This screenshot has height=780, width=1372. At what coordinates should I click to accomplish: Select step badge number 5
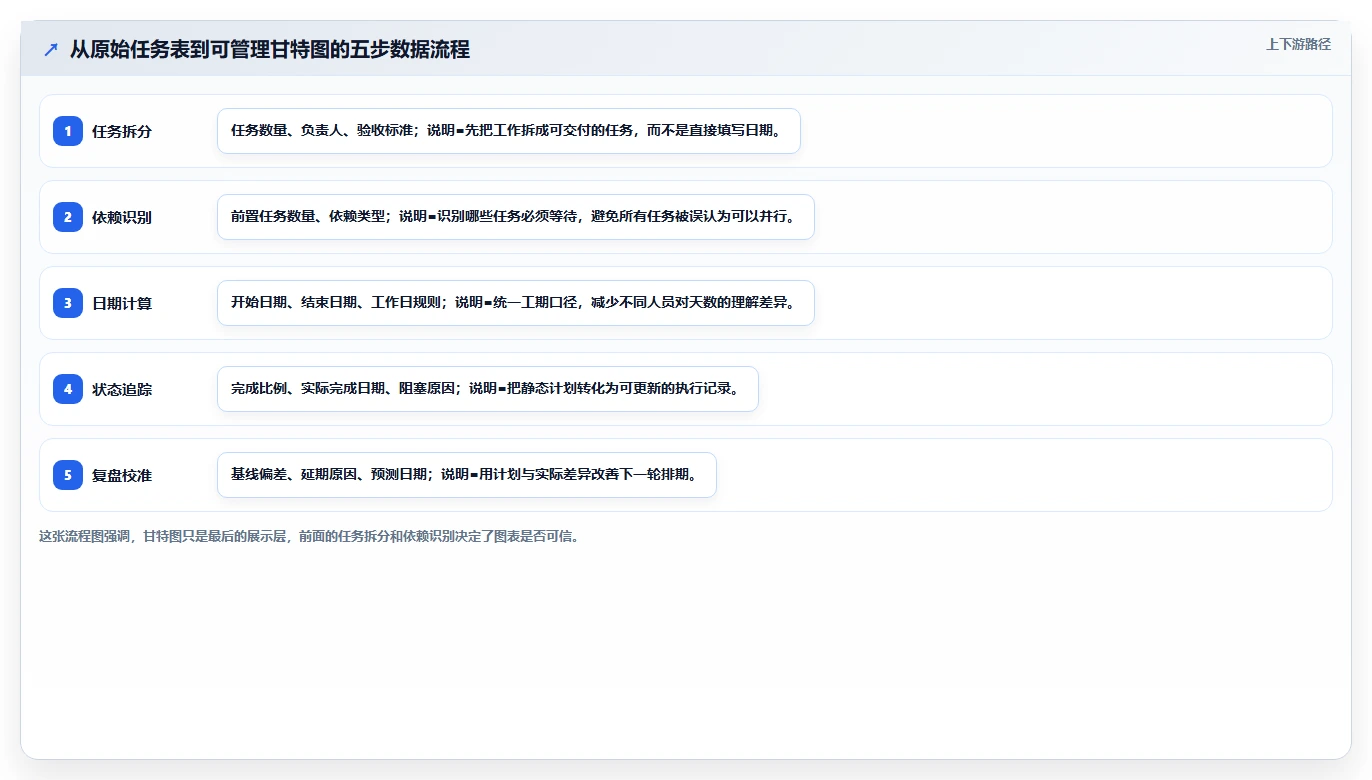pos(68,475)
